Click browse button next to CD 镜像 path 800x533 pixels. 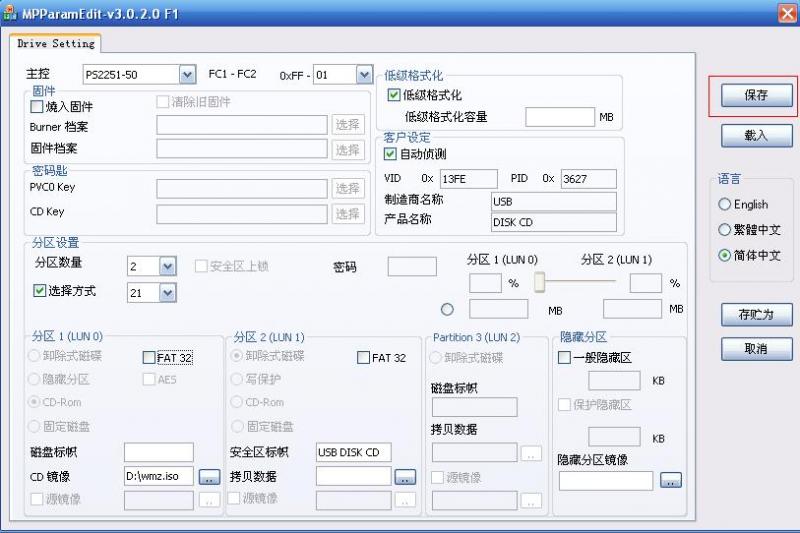click(209, 477)
